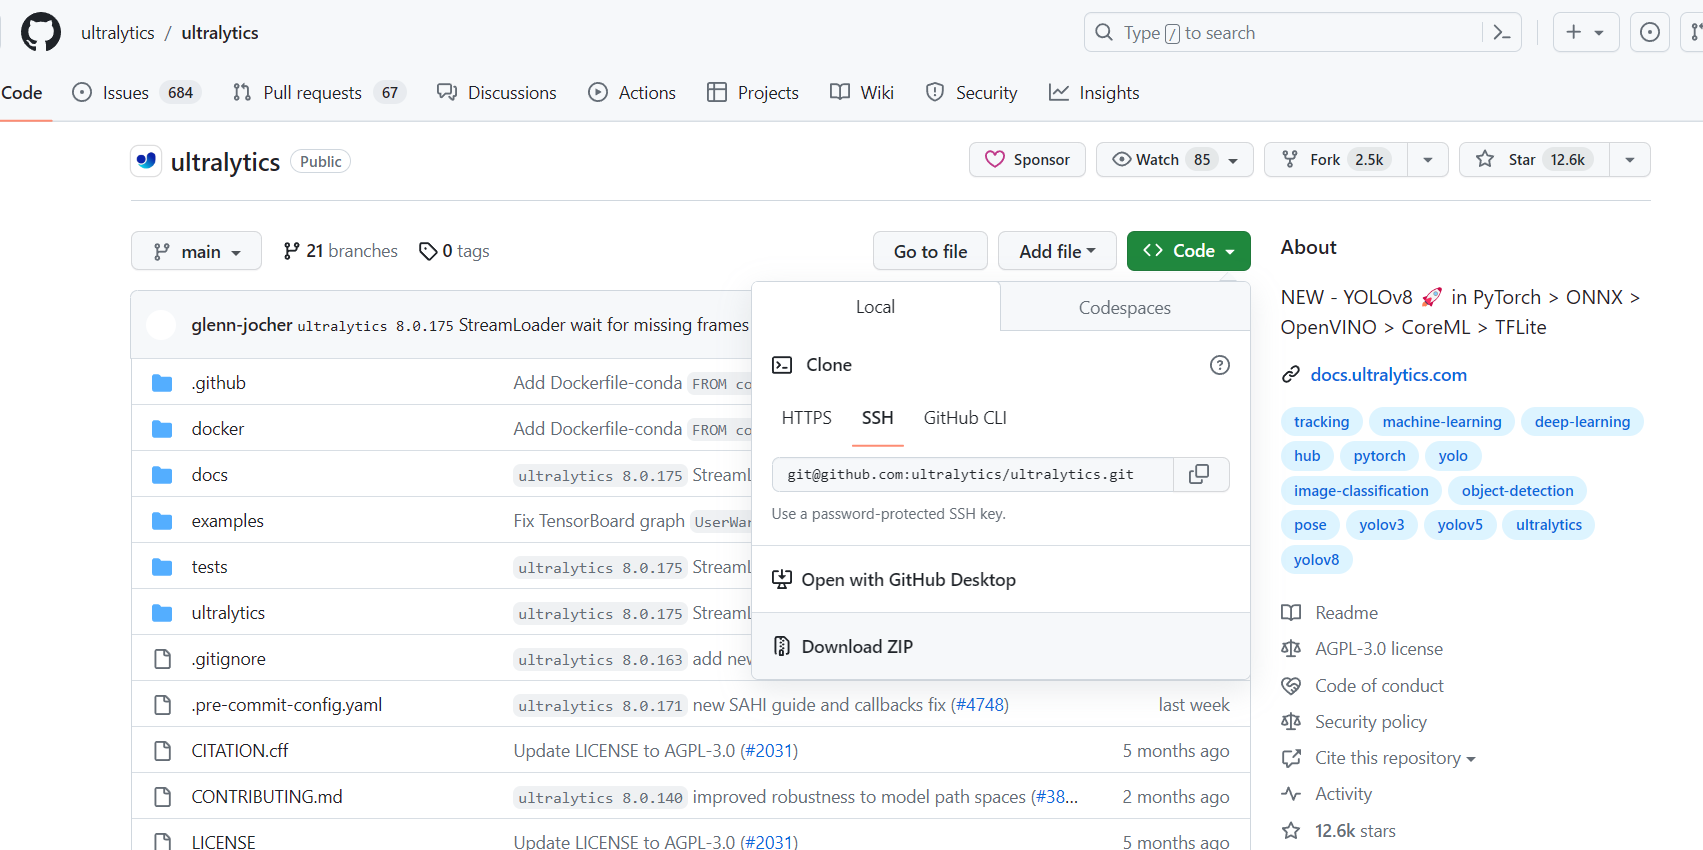Click Go to file button
Screen dimensions: 1703x850
coord(930,251)
